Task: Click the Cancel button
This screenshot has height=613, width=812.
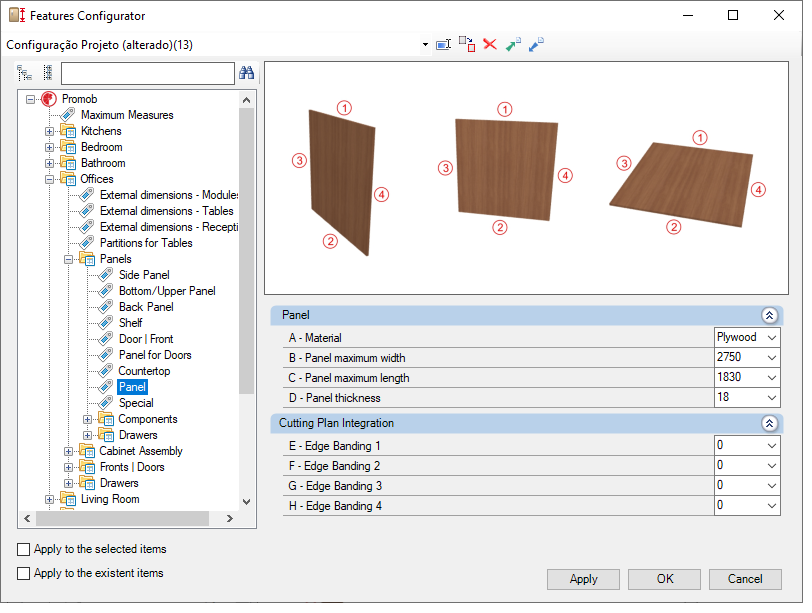Action: click(x=745, y=579)
